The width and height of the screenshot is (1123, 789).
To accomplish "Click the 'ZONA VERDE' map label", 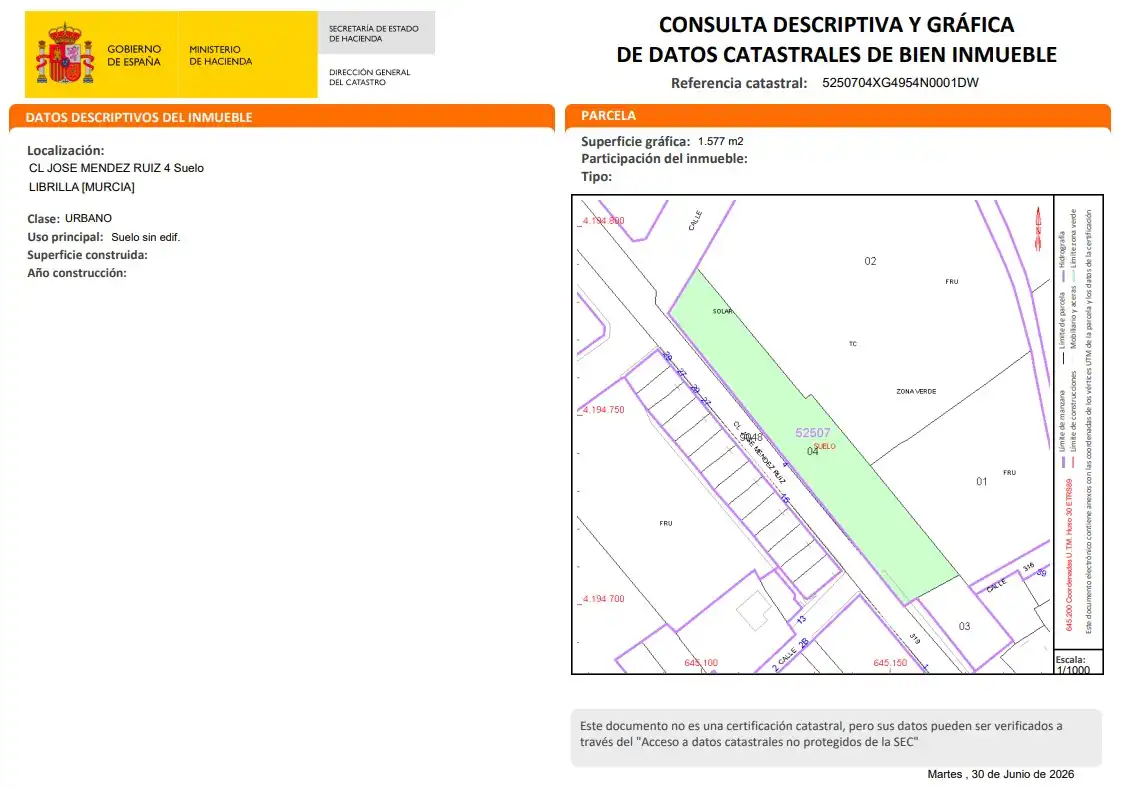I will click(916, 392).
